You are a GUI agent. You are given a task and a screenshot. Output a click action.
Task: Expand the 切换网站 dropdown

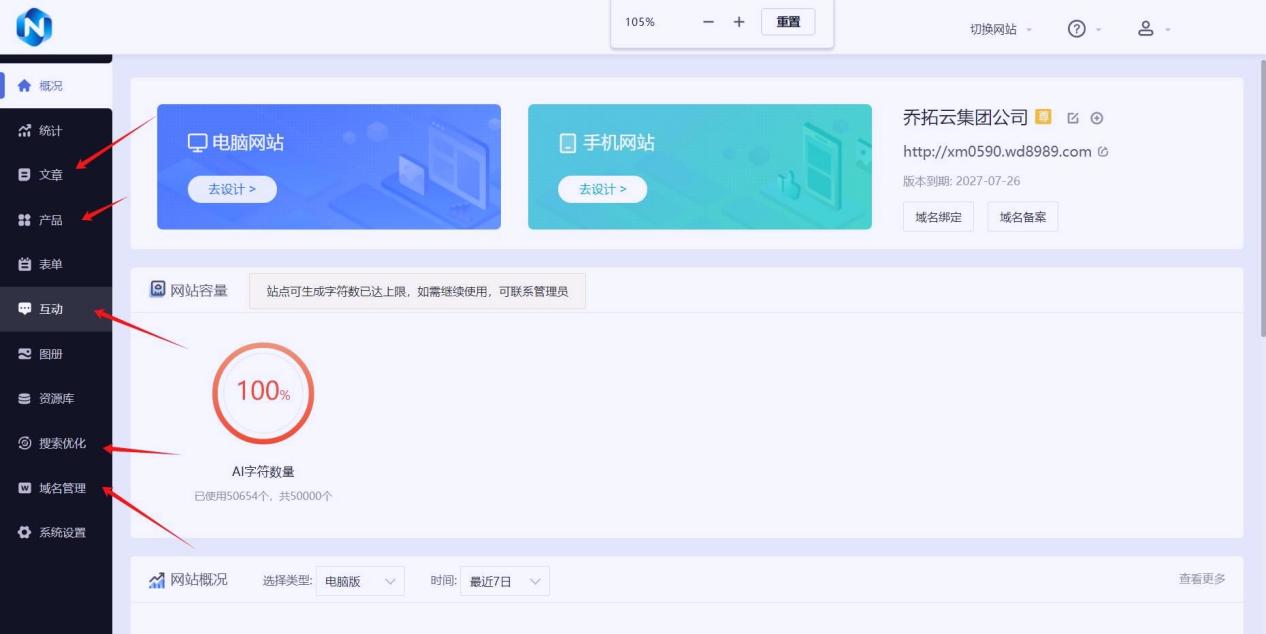[x=1000, y=30]
